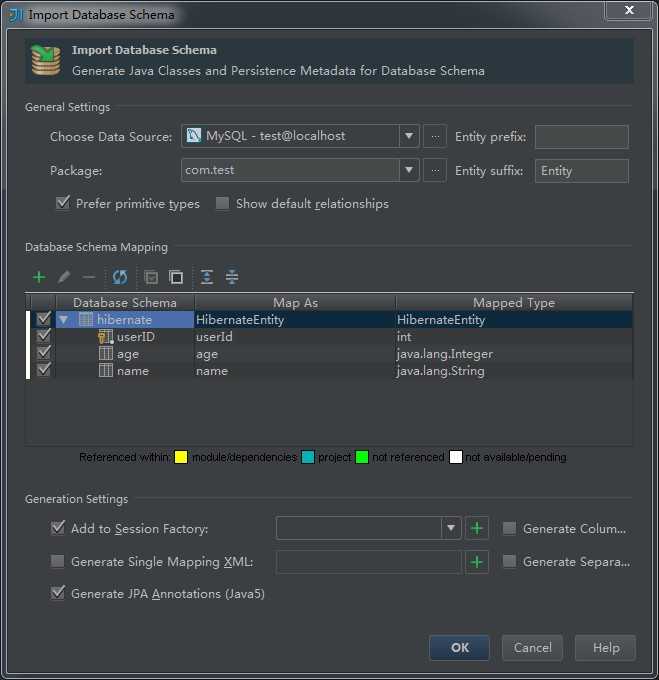Enable Generate Single Mapping XML checkbox
The width and height of the screenshot is (659, 680).
click(58, 561)
